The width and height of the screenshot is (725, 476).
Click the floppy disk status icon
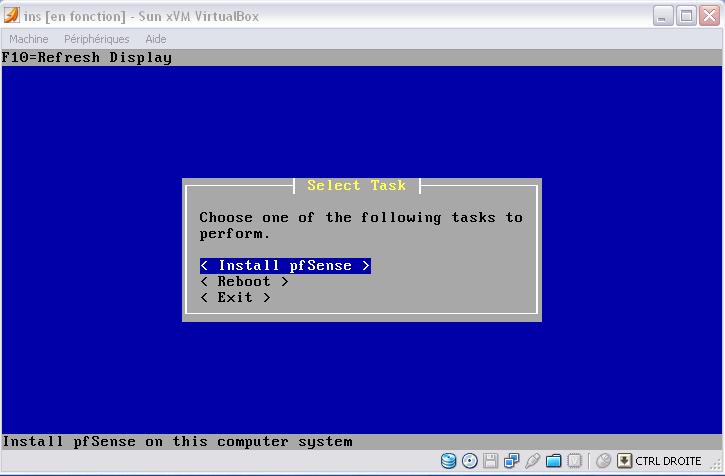(490, 461)
